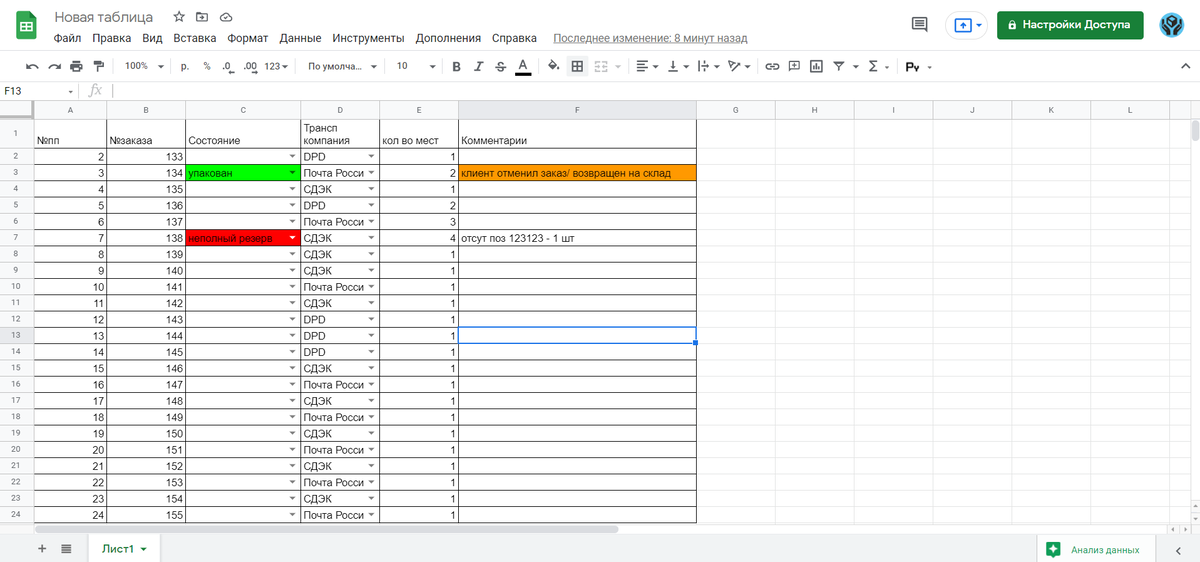The image size is (1200, 562).
Task: Click the decrease decimal places icon
Action: click(x=227, y=66)
